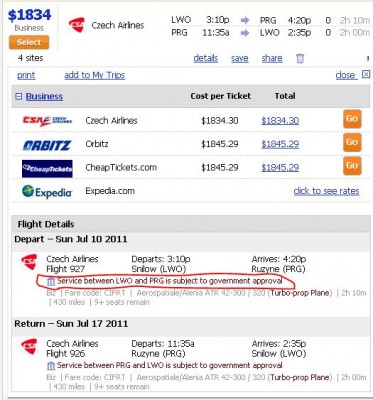The image size is (373, 400).
Task: Open the flight details link
Action: point(206,58)
